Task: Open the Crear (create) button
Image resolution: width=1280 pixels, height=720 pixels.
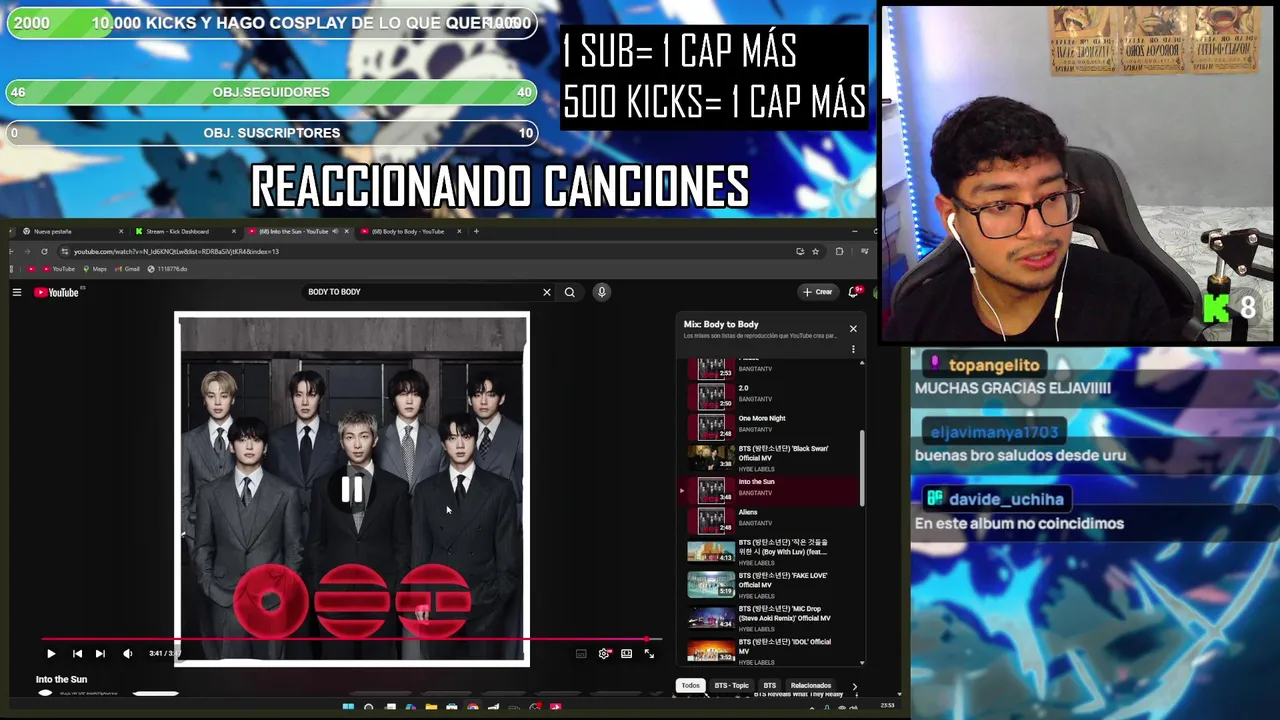Action: [817, 292]
